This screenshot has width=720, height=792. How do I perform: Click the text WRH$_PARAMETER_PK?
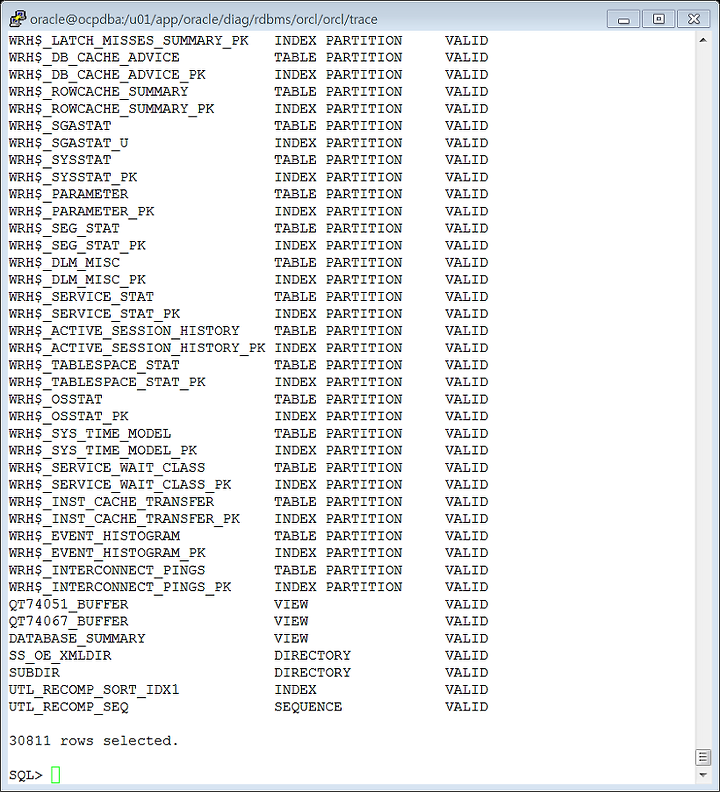pyautogui.click(x=81, y=212)
